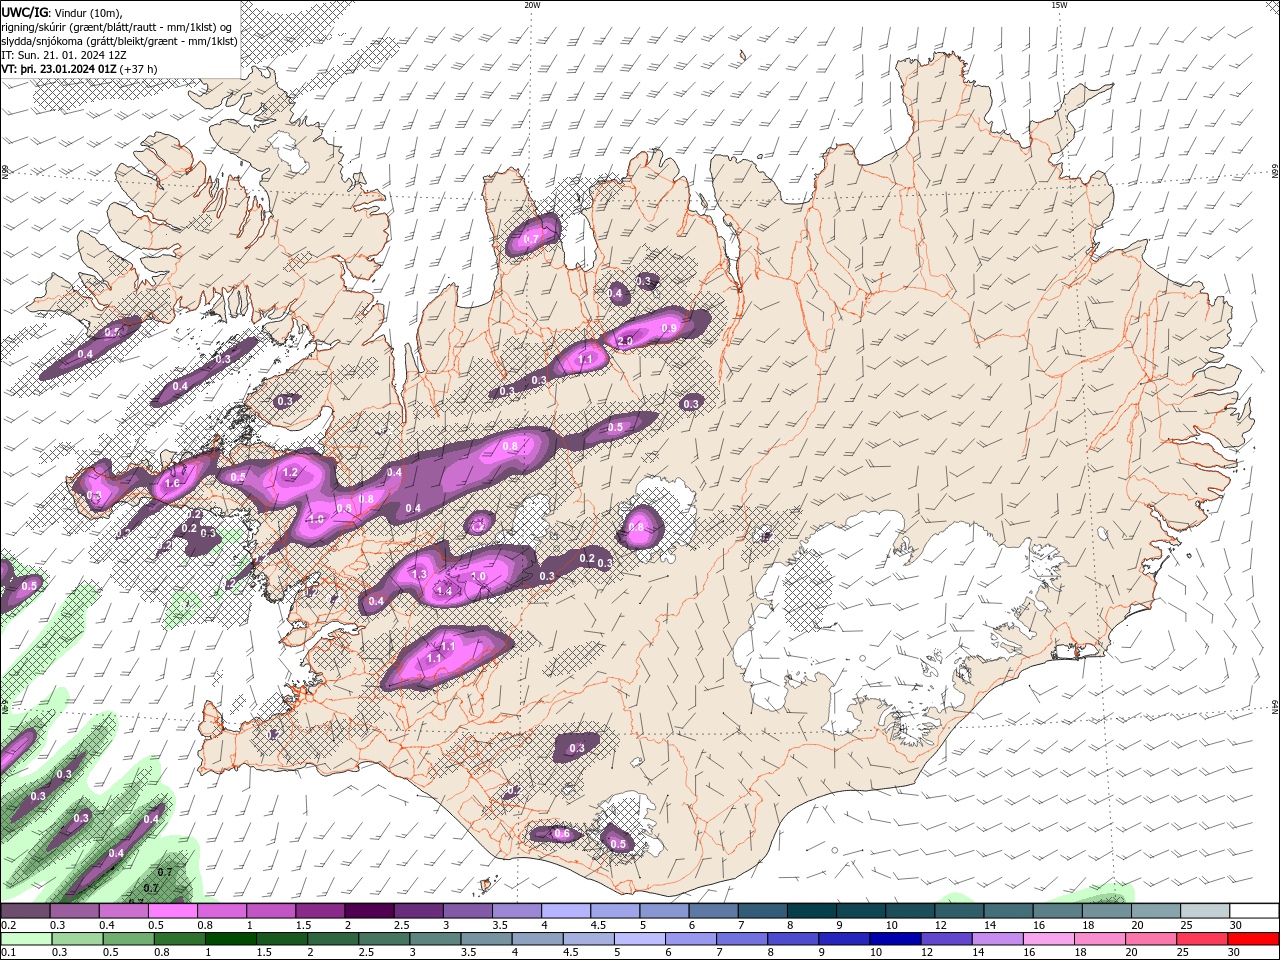Pick bottom-row deep blue swatch between 10 and 12
Viewport: 1280px width, 960px height.
pyautogui.click(x=895, y=939)
